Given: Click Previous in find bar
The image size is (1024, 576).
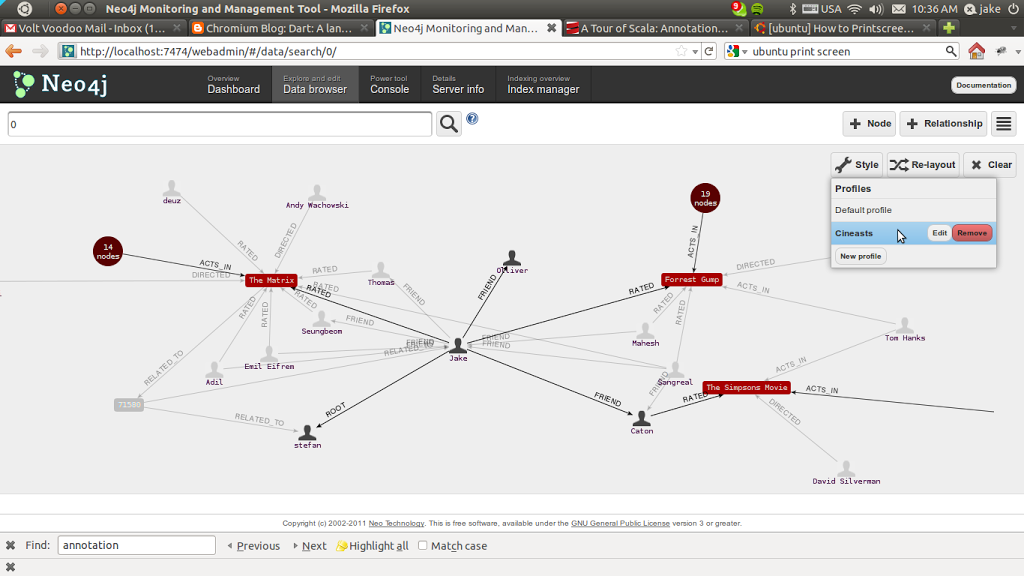Looking at the screenshot, I should (x=253, y=546).
